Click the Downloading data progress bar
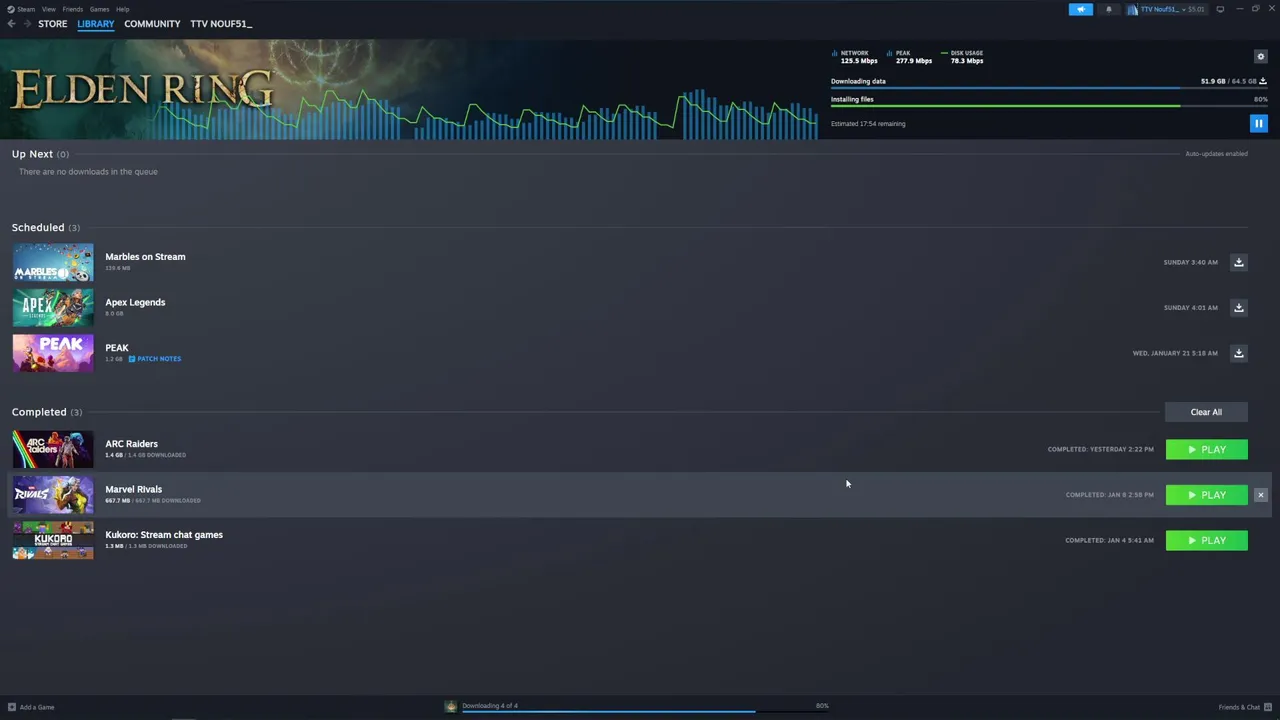This screenshot has height=720, width=1280. point(1049,88)
